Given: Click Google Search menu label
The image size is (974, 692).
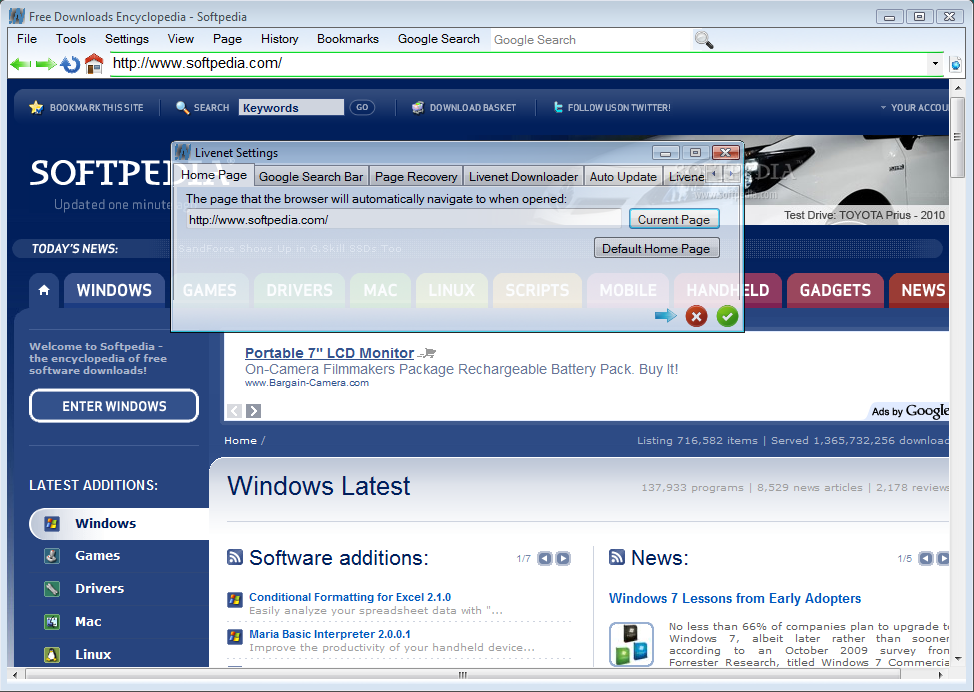Looking at the screenshot, I should pyautogui.click(x=439, y=39).
